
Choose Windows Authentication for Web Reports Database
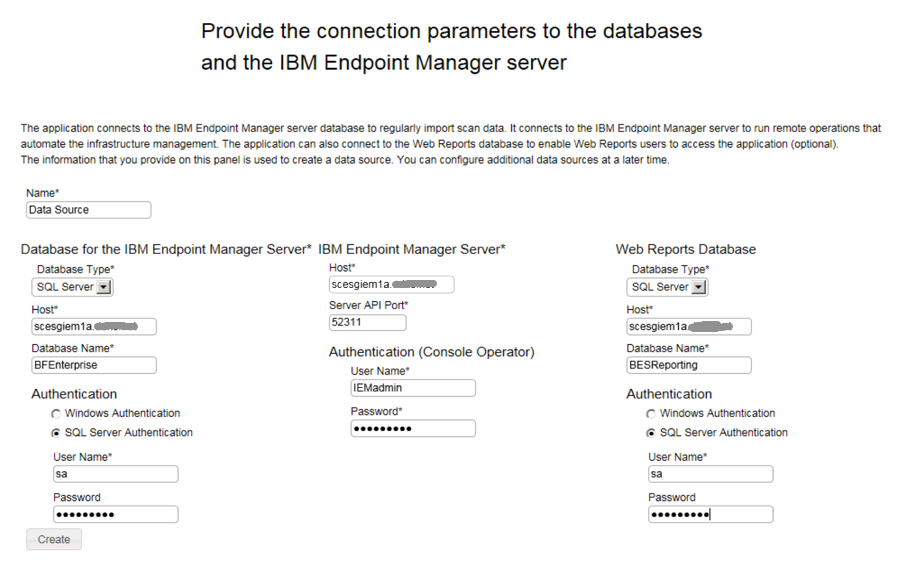[x=651, y=413]
